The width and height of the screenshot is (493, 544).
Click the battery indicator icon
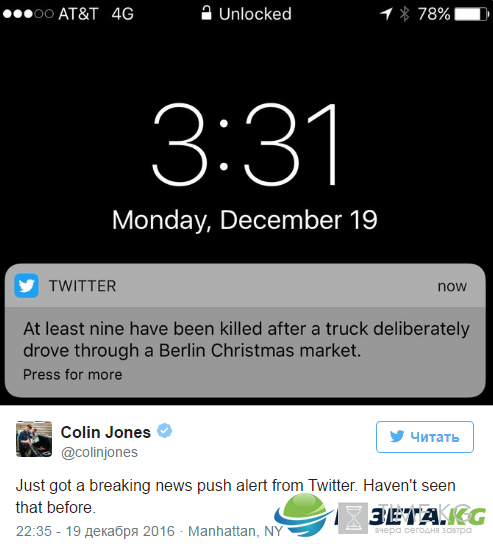(x=471, y=14)
